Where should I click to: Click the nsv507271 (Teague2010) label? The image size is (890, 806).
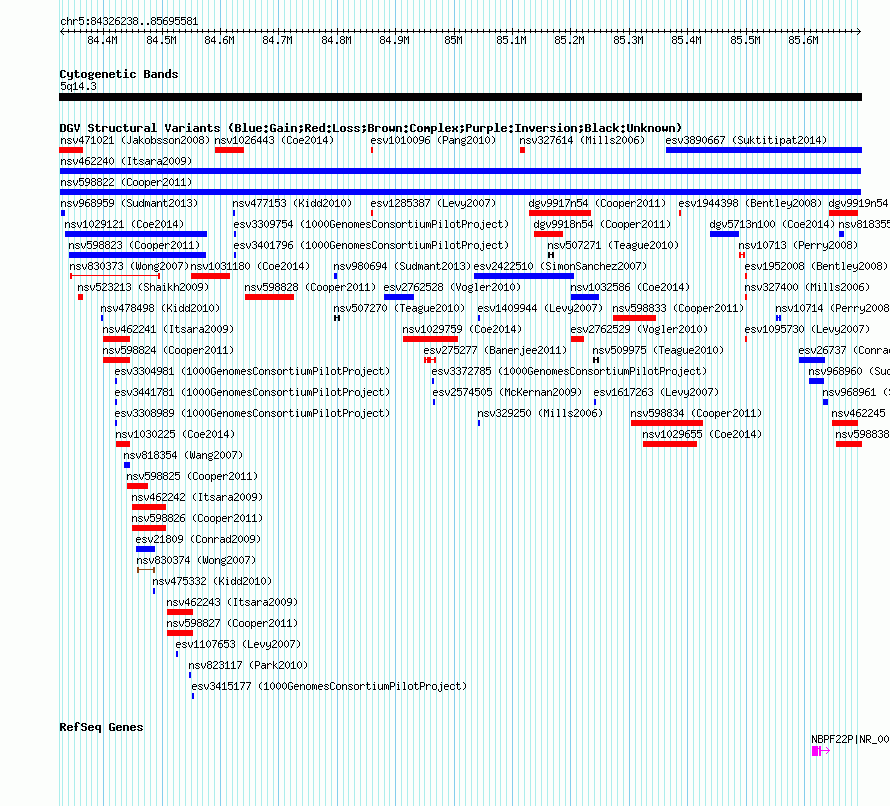pyautogui.click(x=613, y=245)
